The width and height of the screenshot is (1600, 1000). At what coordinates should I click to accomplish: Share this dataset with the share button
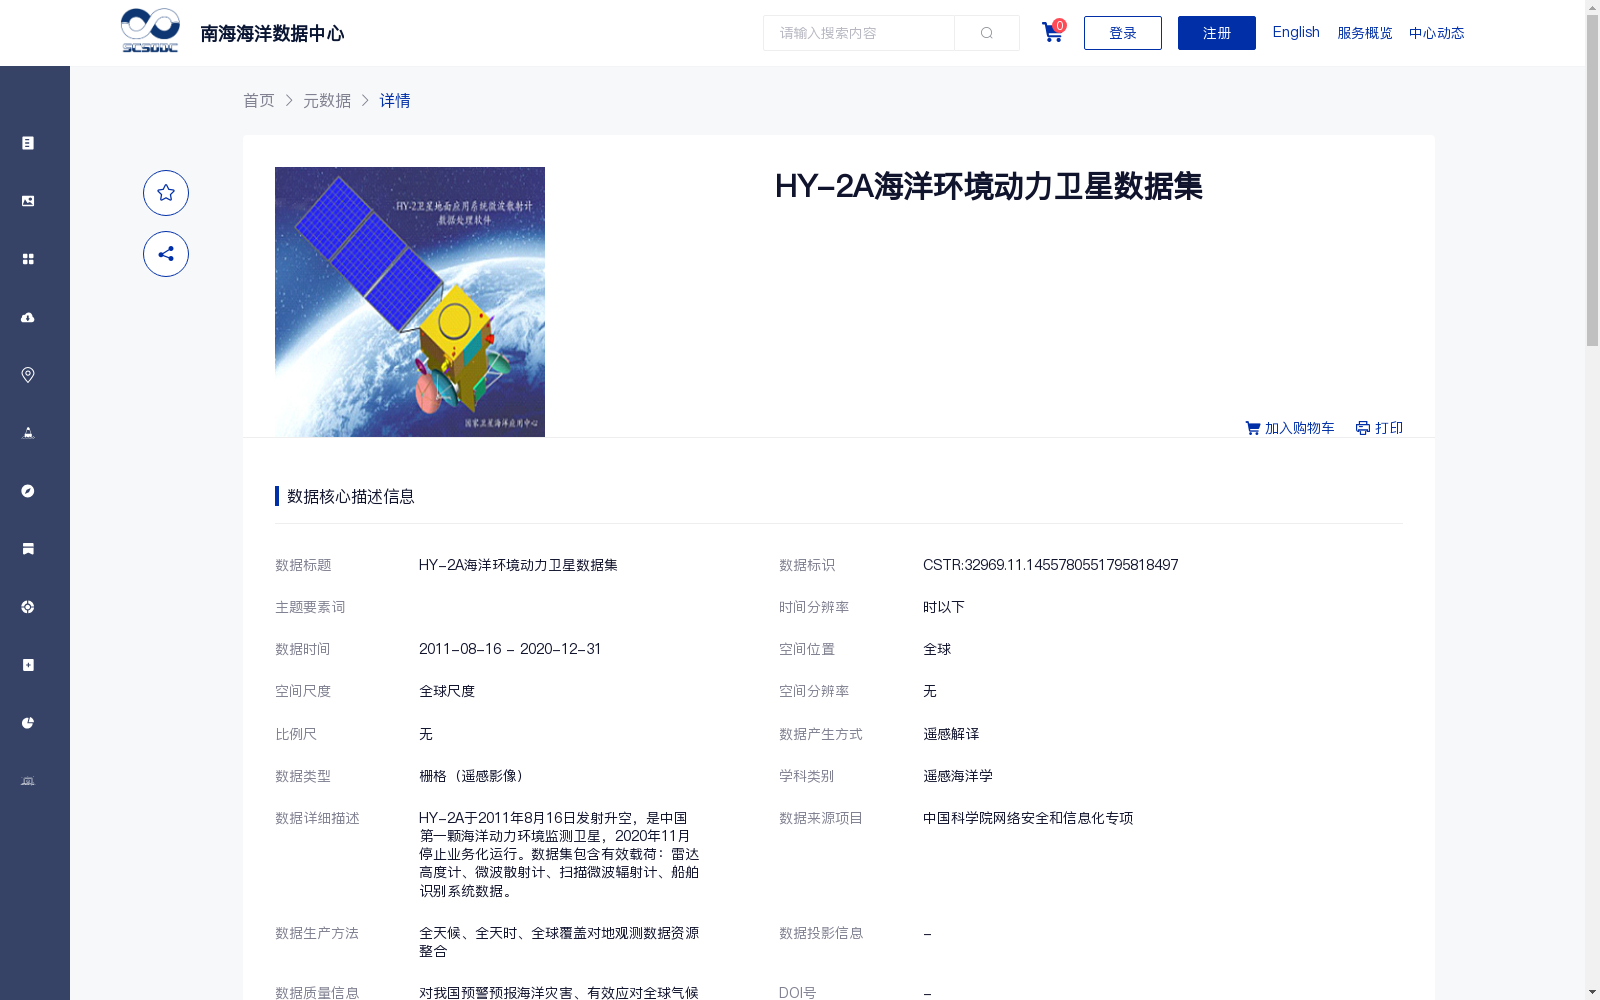tap(166, 254)
